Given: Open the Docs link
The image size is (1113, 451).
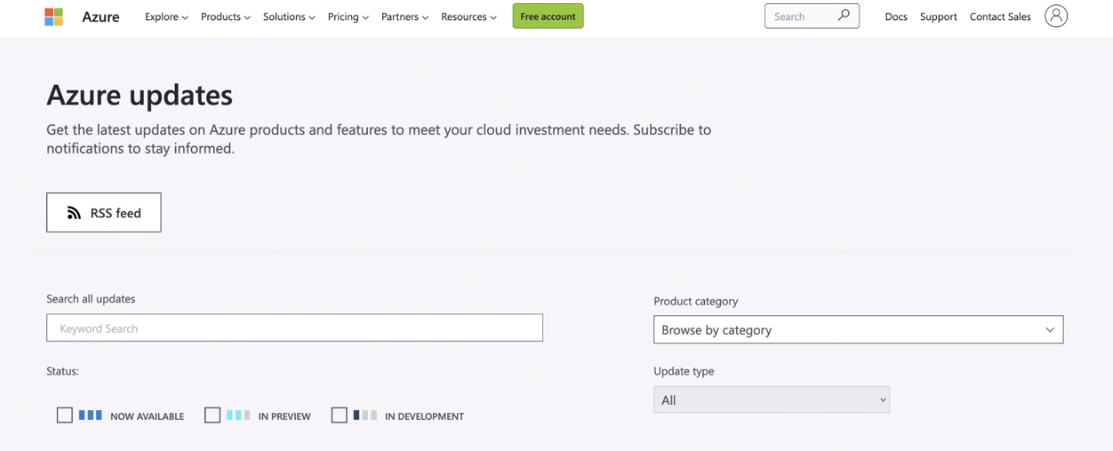Looking at the screenshot, I should 896,16.
